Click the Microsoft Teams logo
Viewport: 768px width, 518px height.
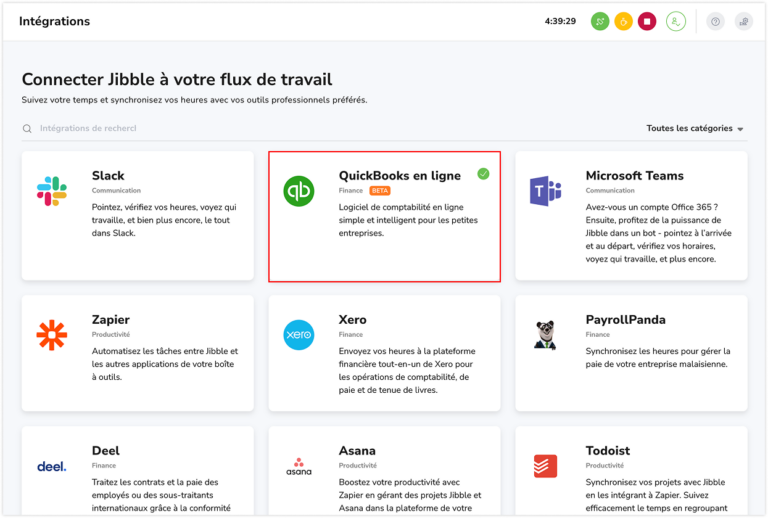545,190
